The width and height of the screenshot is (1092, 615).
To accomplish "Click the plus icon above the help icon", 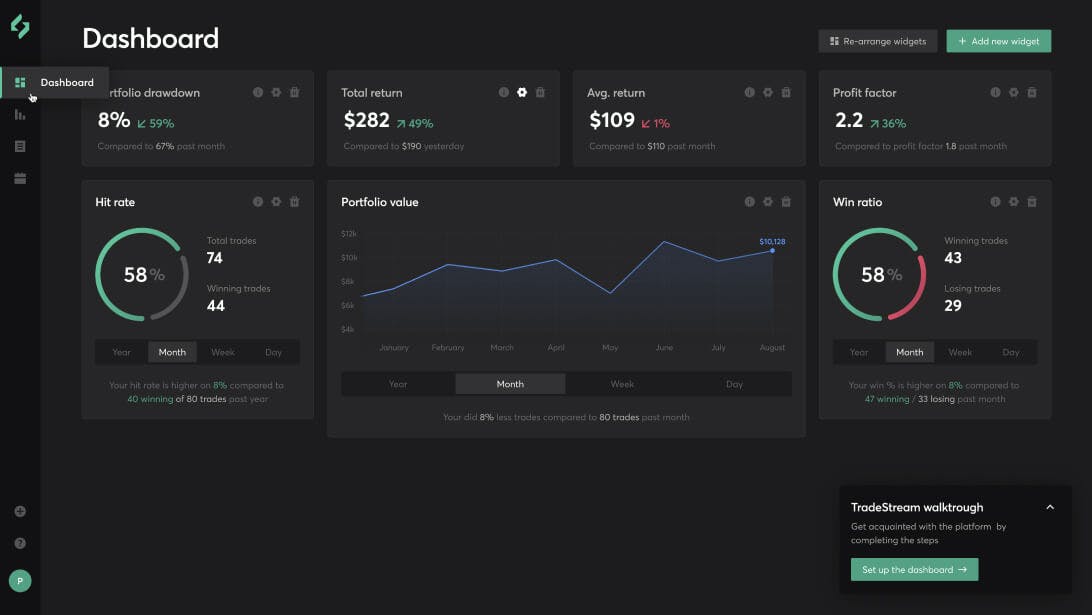I will [20, 511].
